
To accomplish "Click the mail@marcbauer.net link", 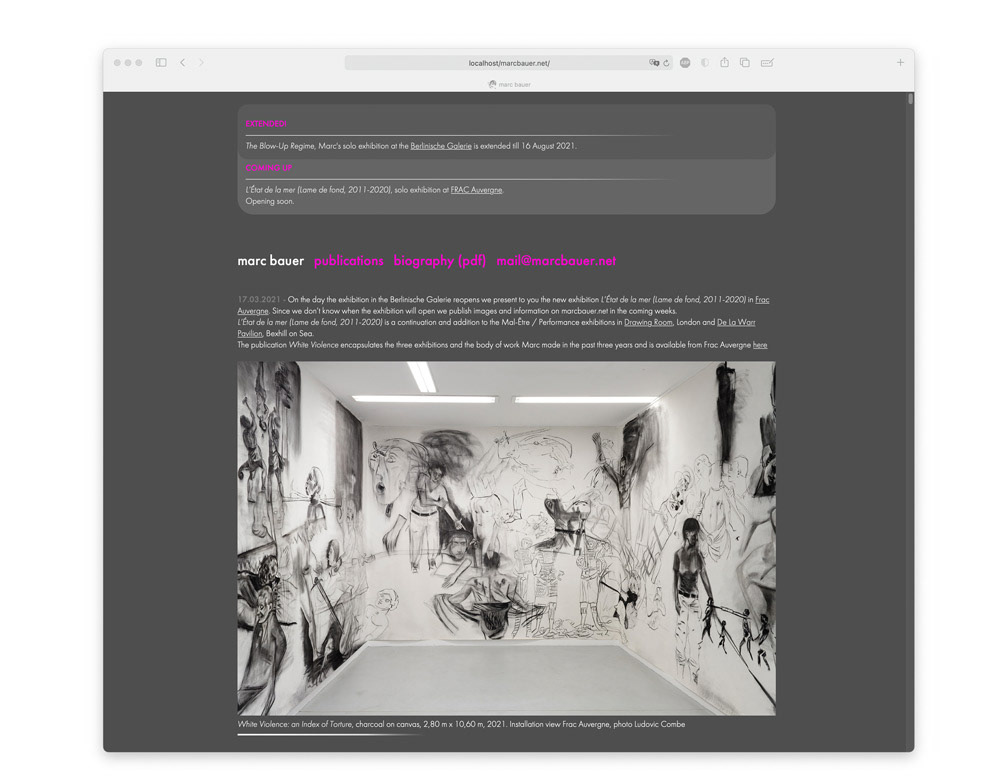I will (556, 260).
